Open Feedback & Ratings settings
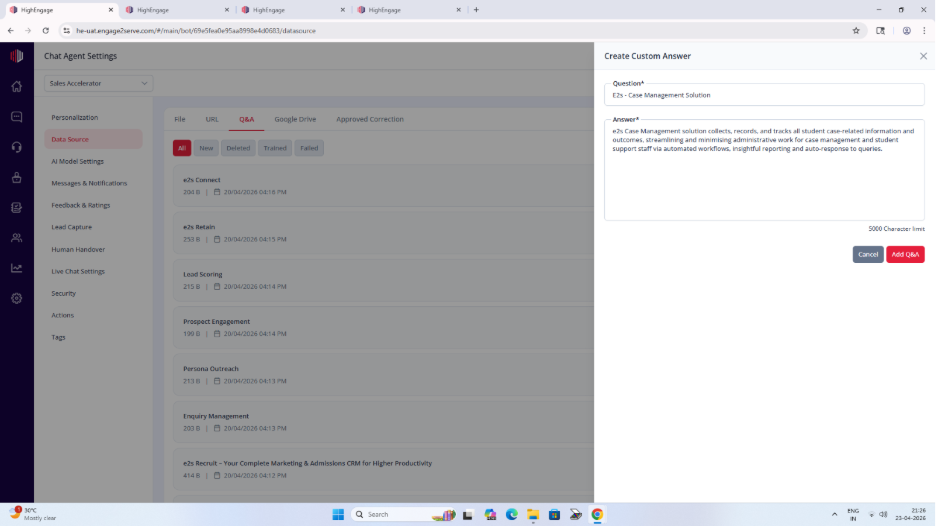 point(81,205)
